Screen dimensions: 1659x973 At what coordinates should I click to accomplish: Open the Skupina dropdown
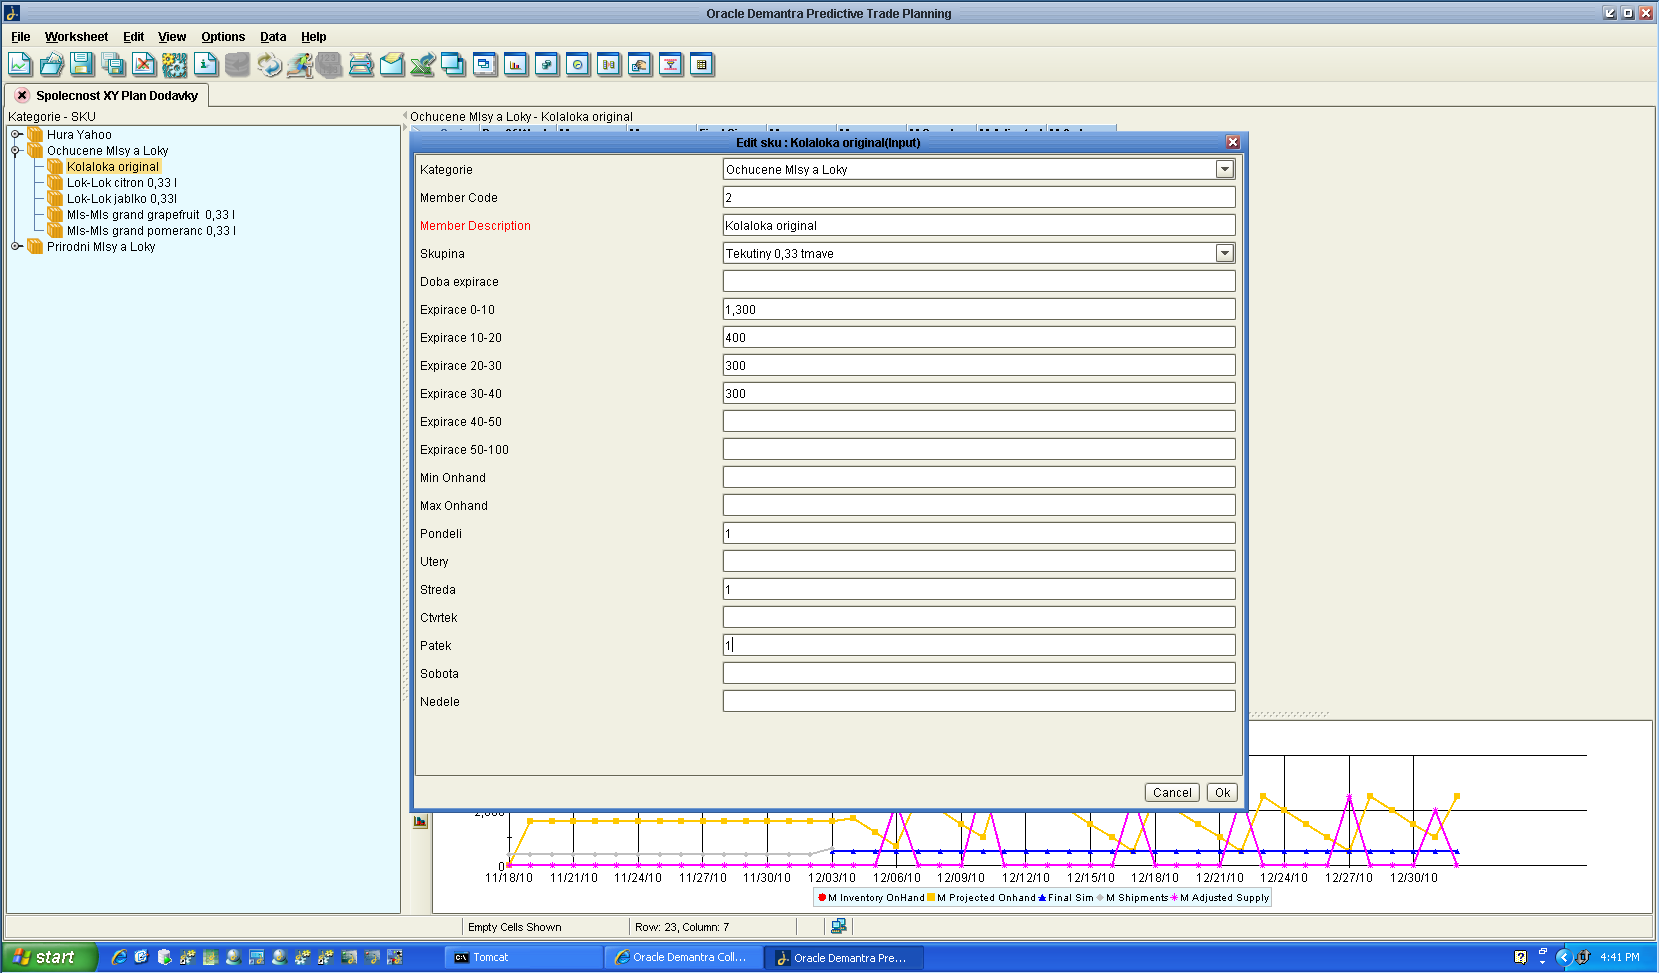point(1225,253)
